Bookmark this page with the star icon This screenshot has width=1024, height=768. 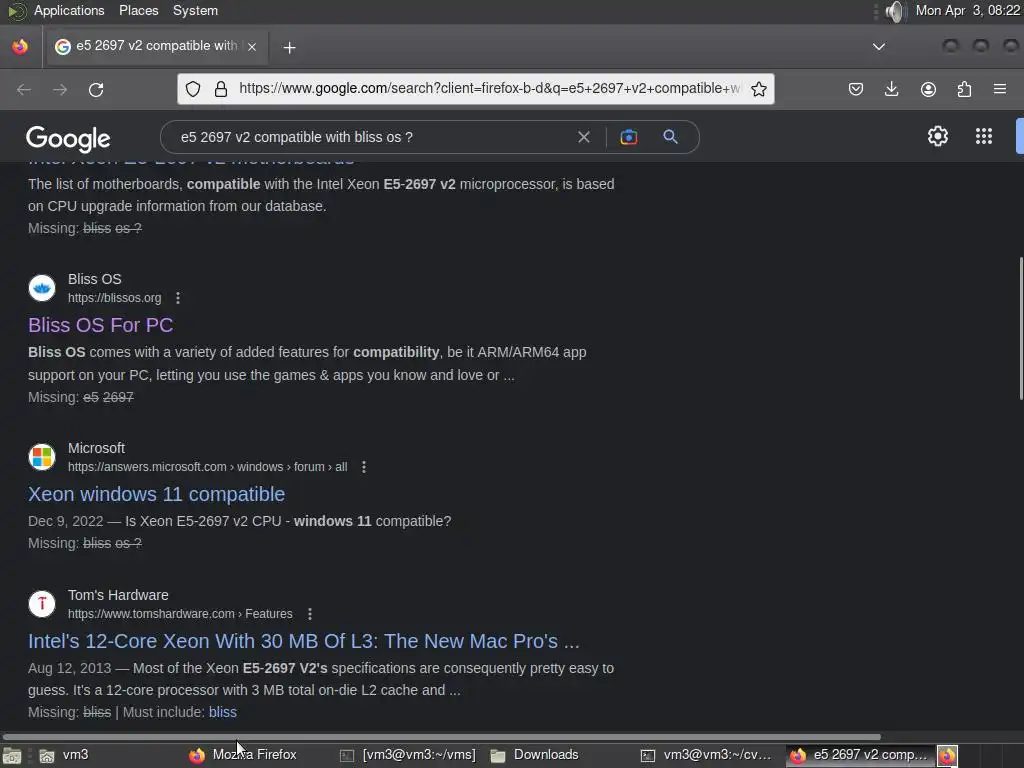coord(758,89)
